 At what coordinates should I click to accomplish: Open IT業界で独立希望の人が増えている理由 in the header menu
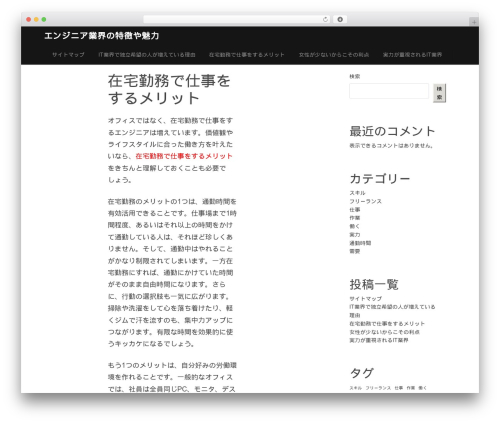pos(147,55)
